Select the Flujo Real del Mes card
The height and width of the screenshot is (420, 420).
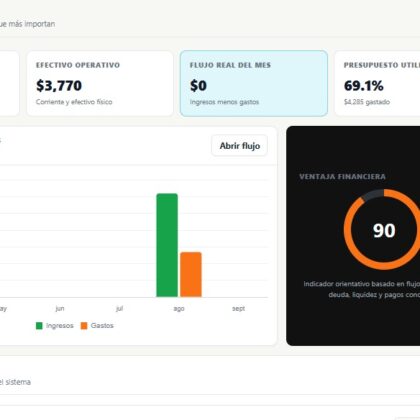tap(254, 83)
